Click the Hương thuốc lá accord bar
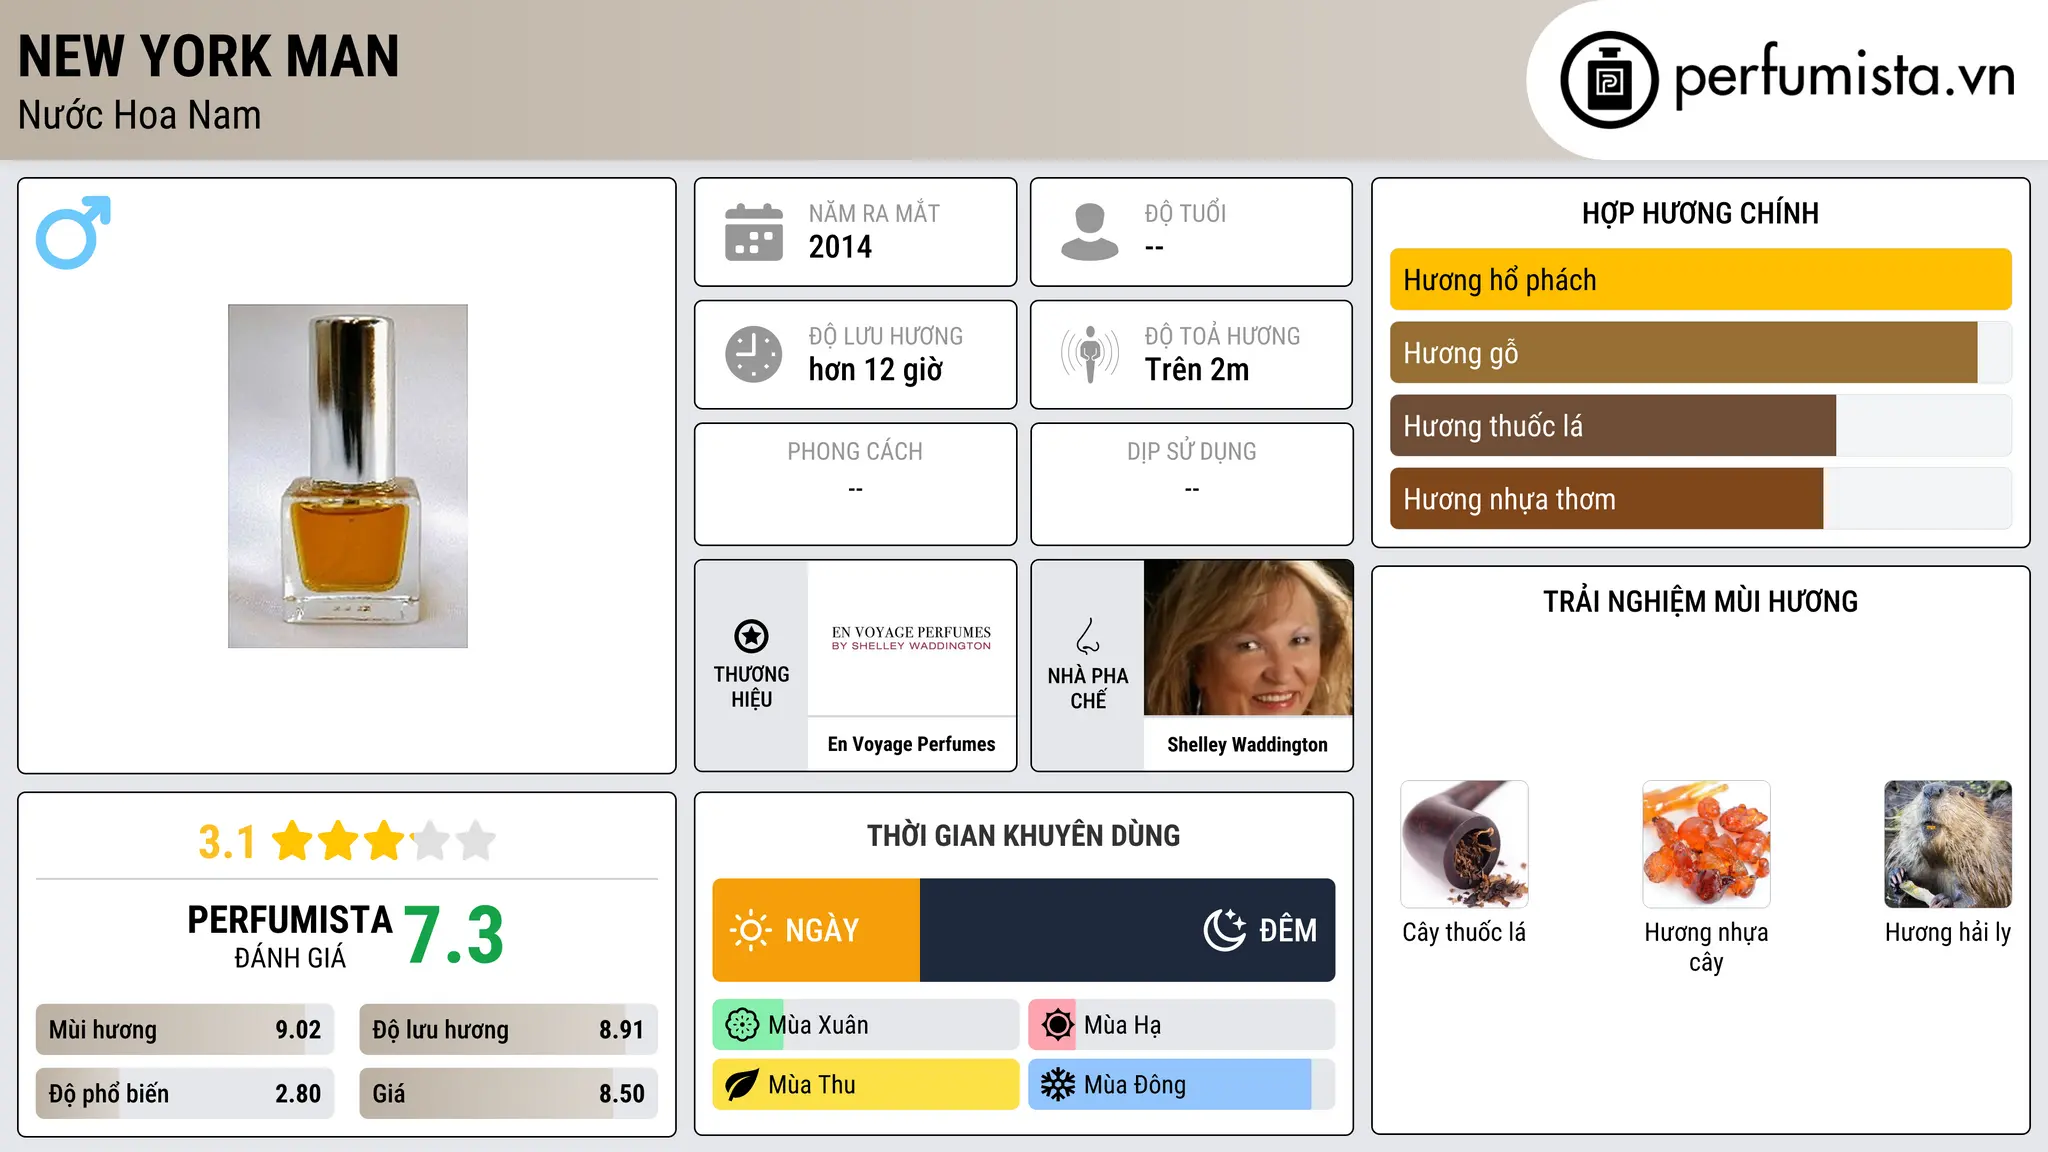The image size is (2048, 1152). [1700, 426]
